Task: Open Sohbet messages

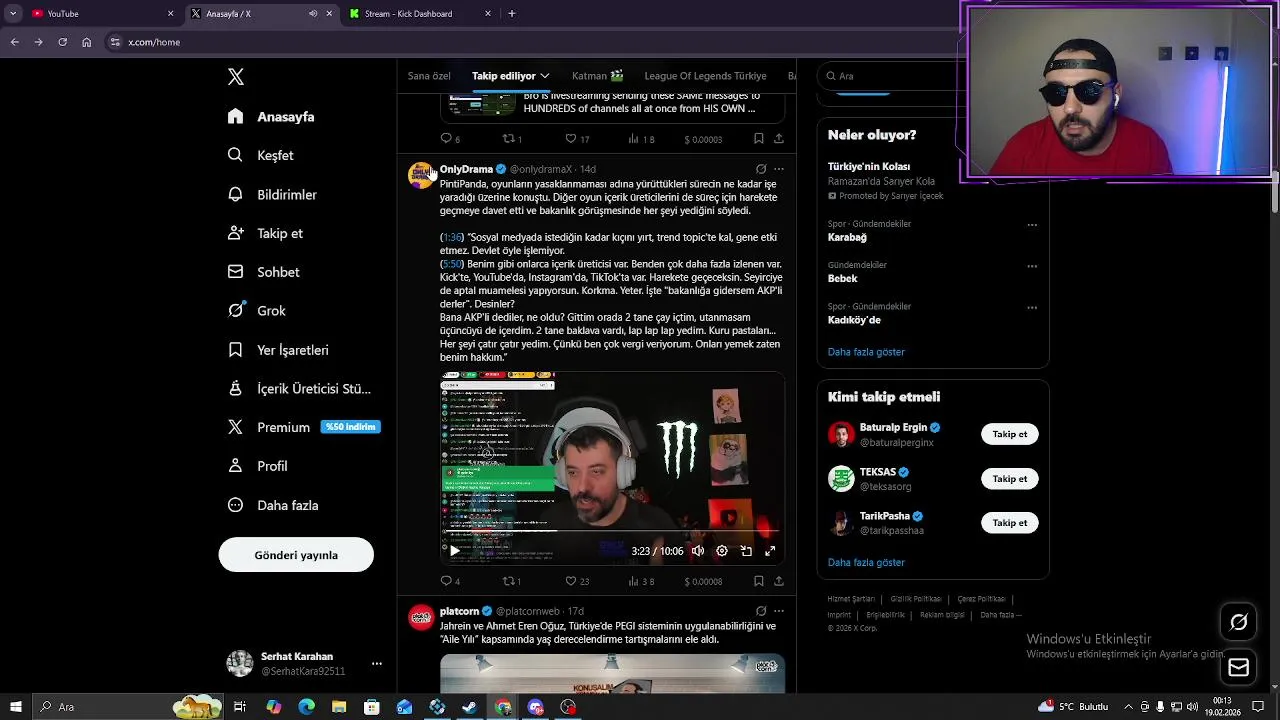Action: [x=263, y=272]
